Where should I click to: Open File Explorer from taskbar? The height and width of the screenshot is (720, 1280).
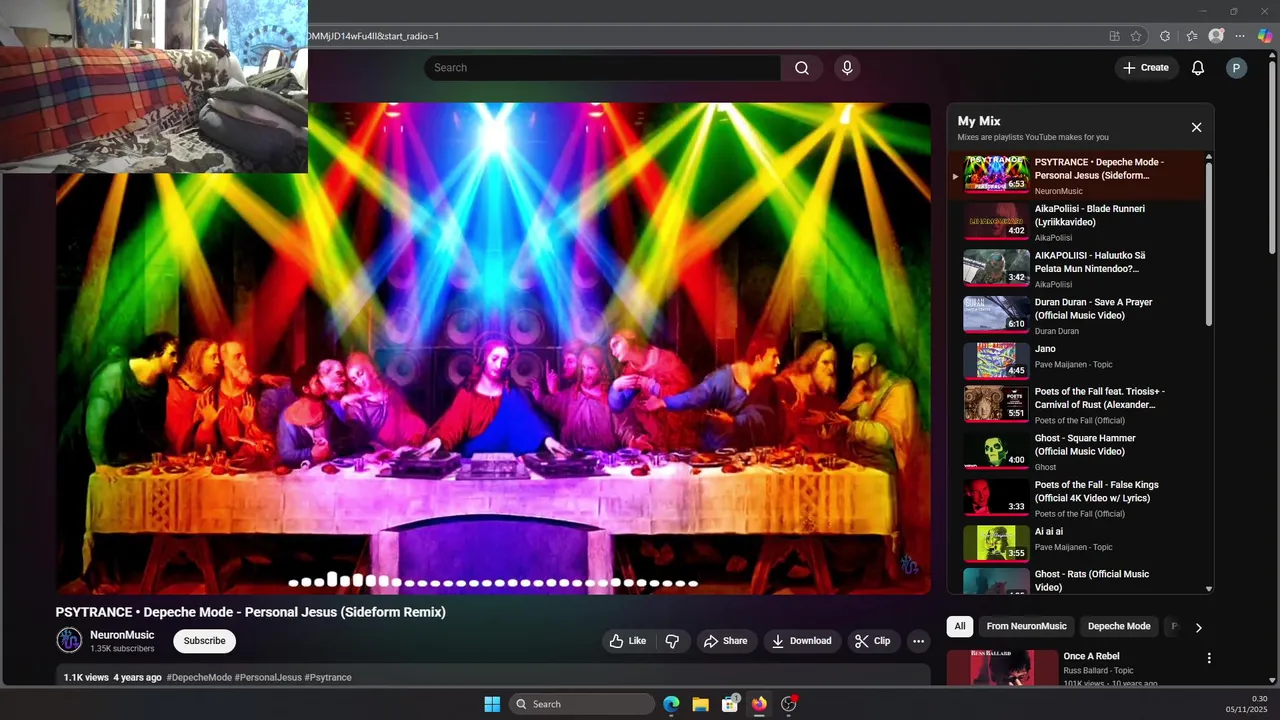pos(700,704)
